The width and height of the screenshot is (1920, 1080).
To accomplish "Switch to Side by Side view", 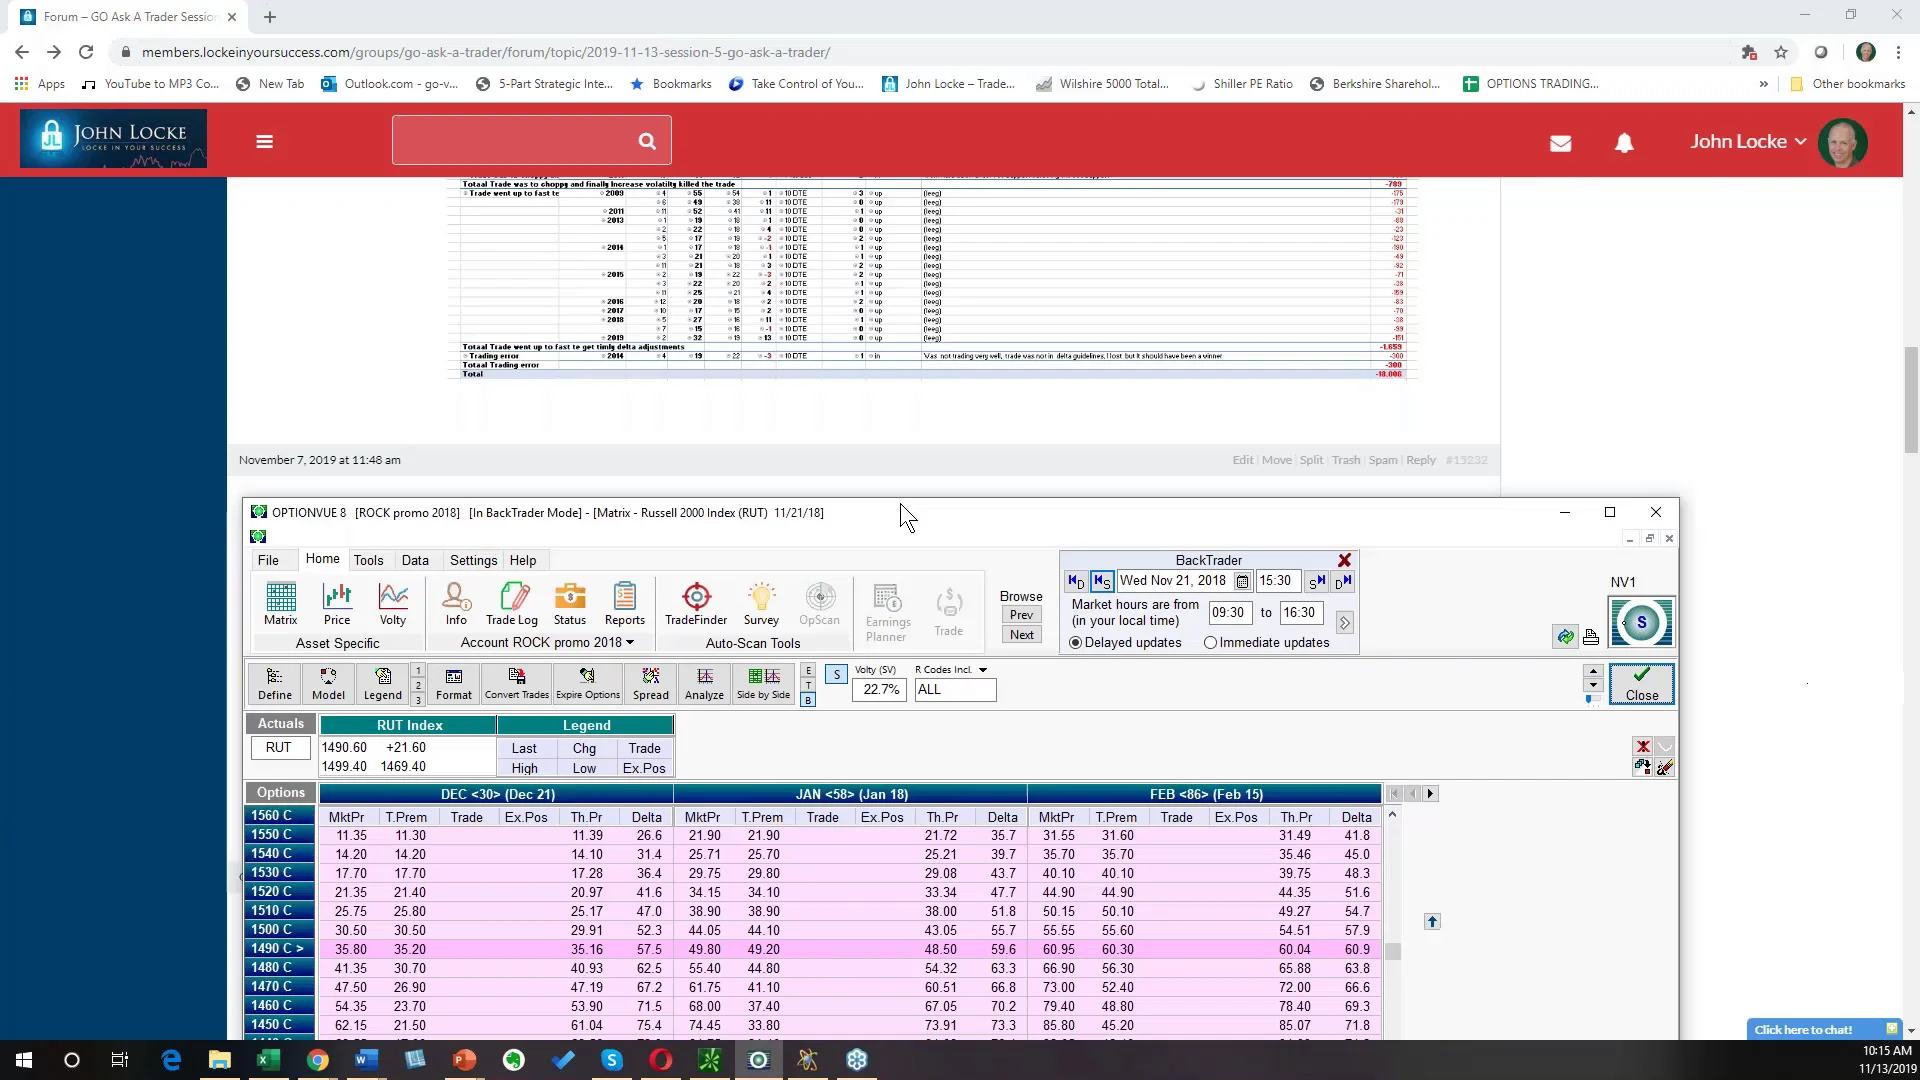I will (763, 684).
